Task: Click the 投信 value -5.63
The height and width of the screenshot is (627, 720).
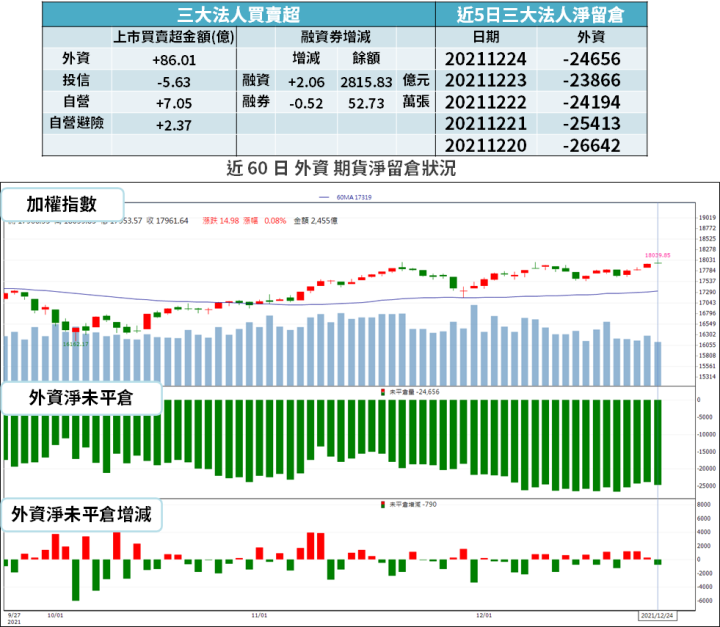Action: point(174,82)
